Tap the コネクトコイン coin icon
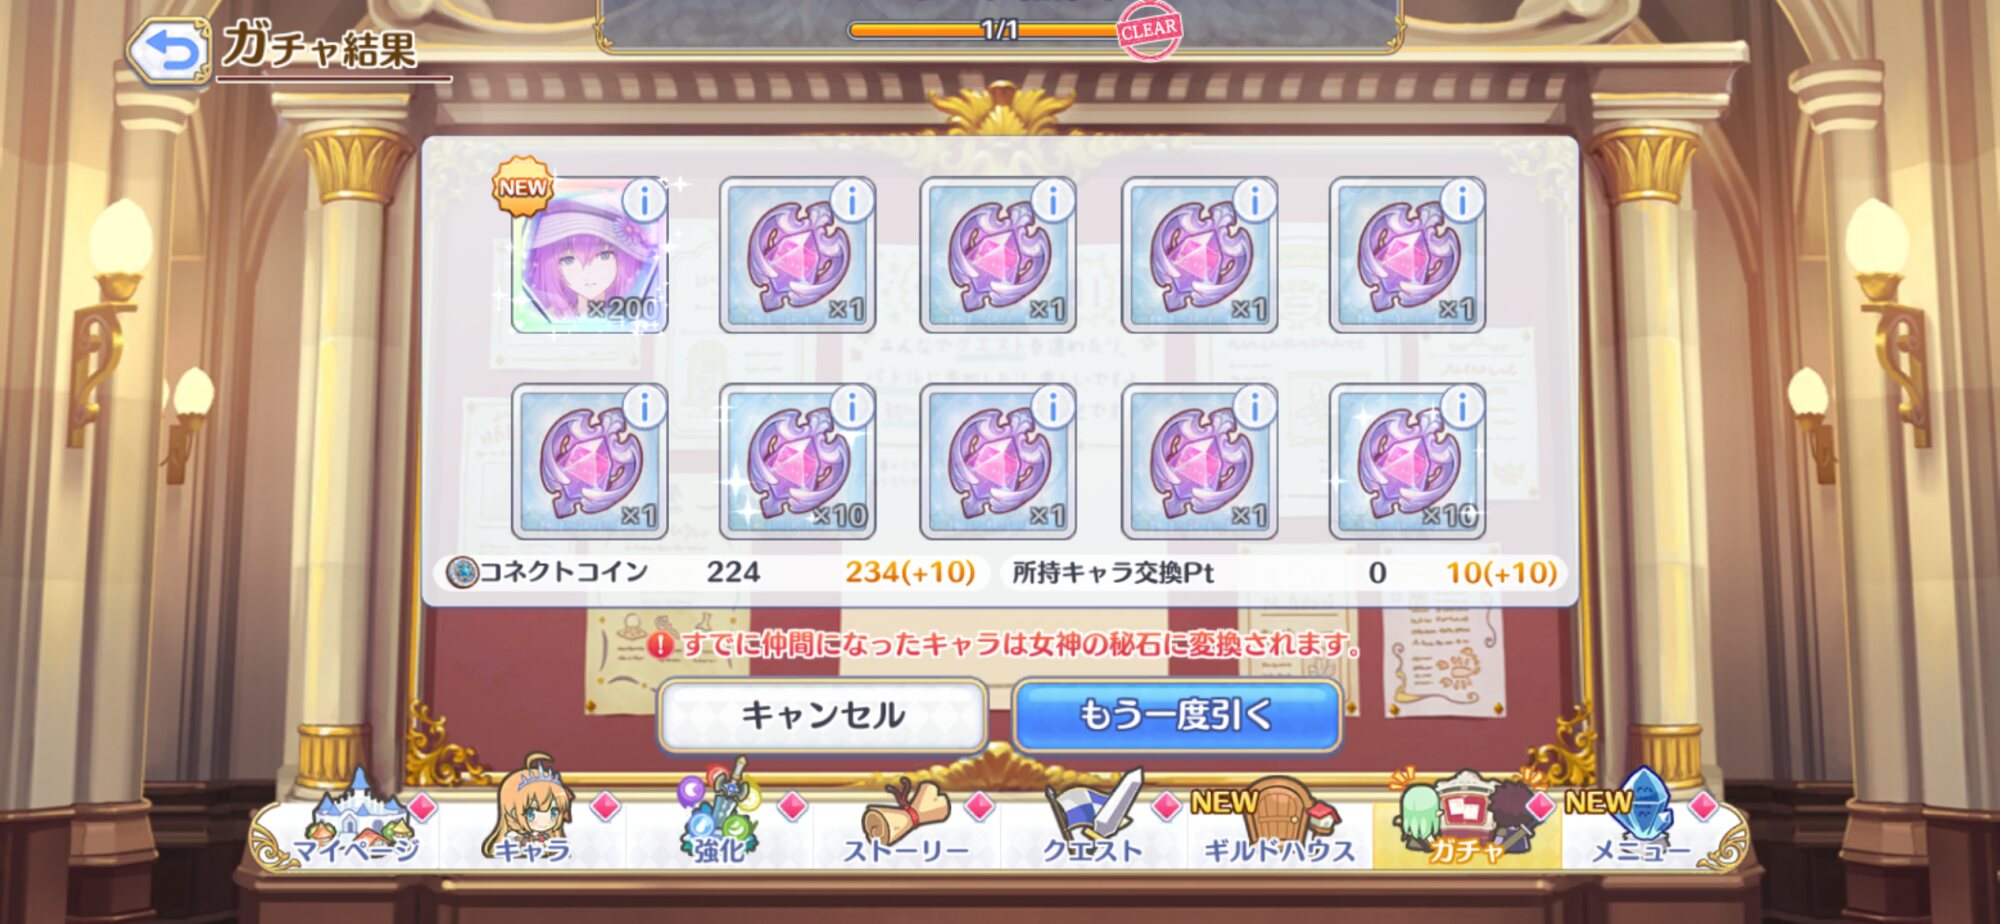Viewport: 2000px width, 924px height. (x=461, y=573)
